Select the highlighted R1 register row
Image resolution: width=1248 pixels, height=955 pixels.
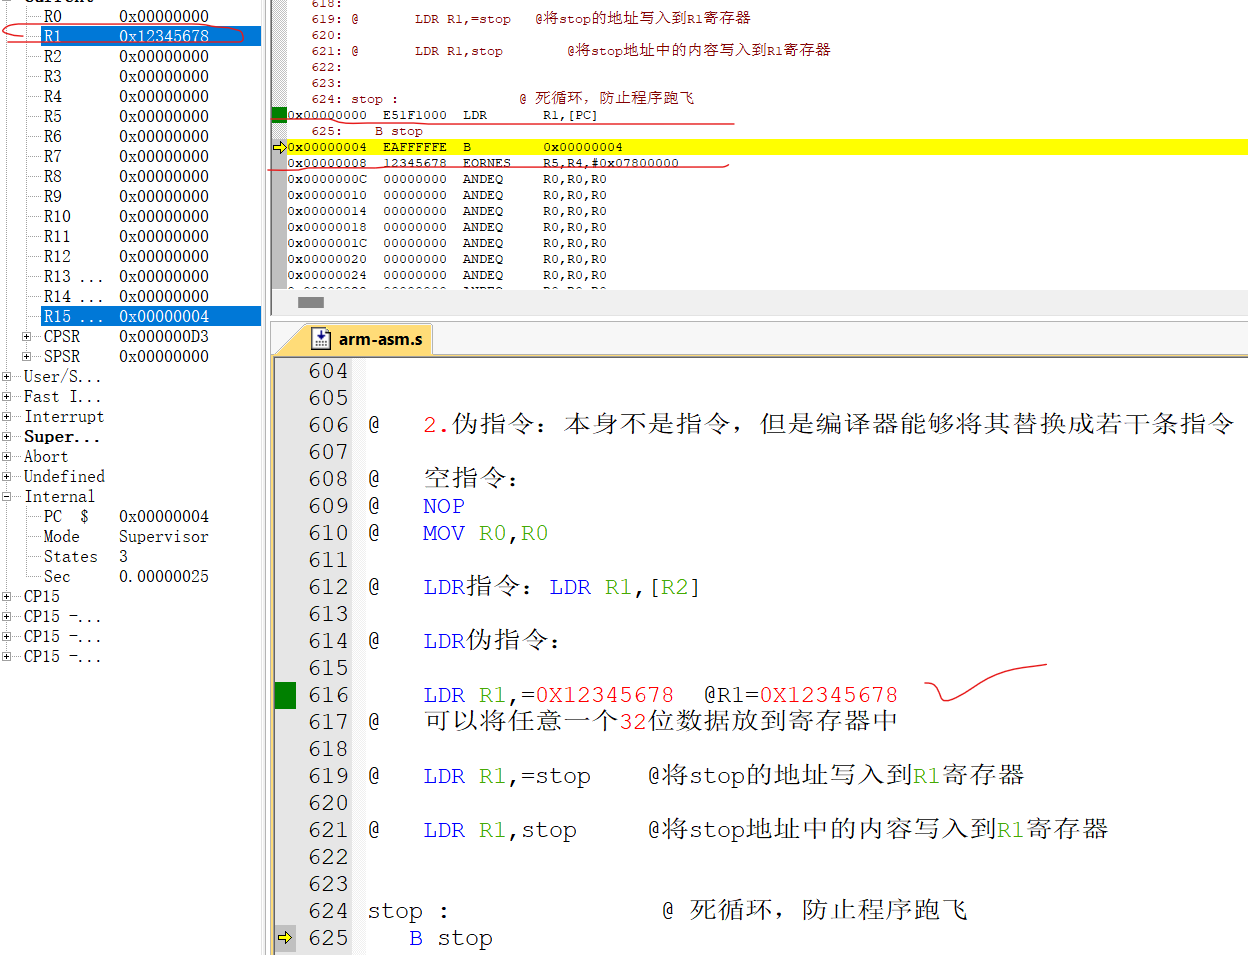pos(150,36)
